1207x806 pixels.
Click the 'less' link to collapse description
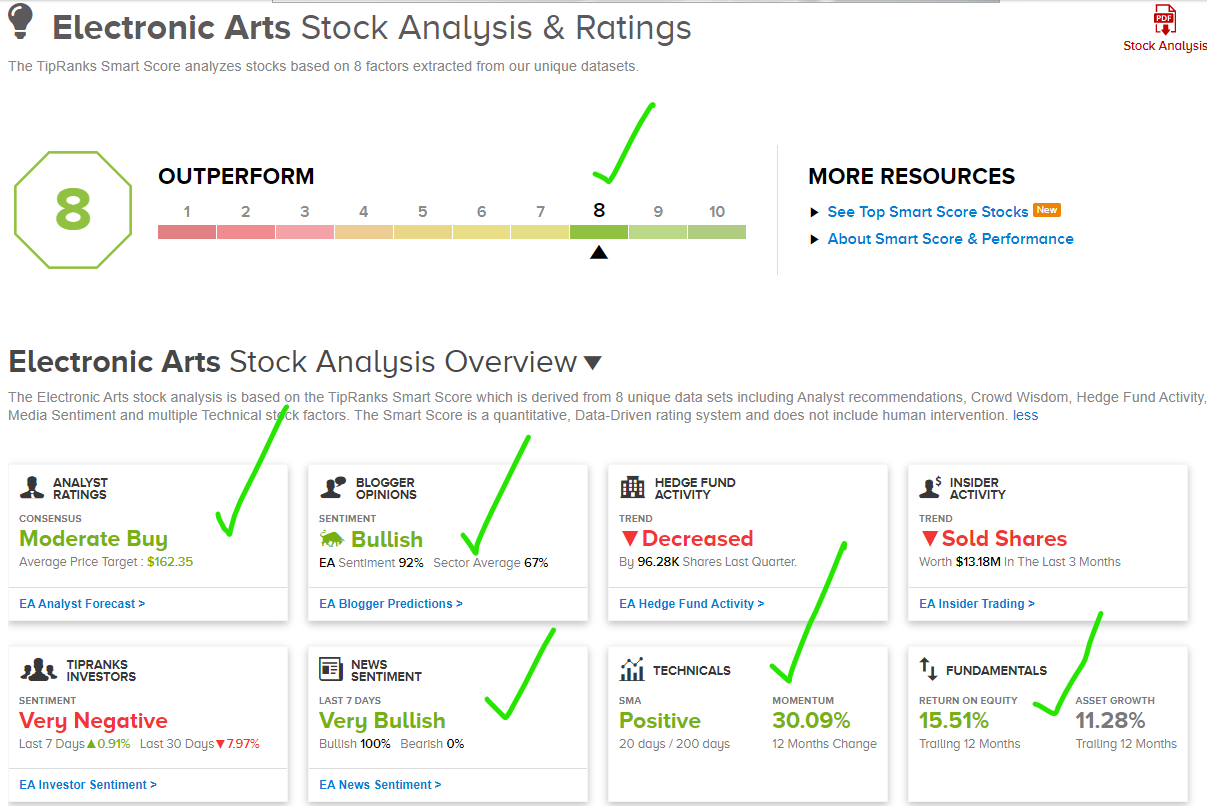[x=1025, y=415]
